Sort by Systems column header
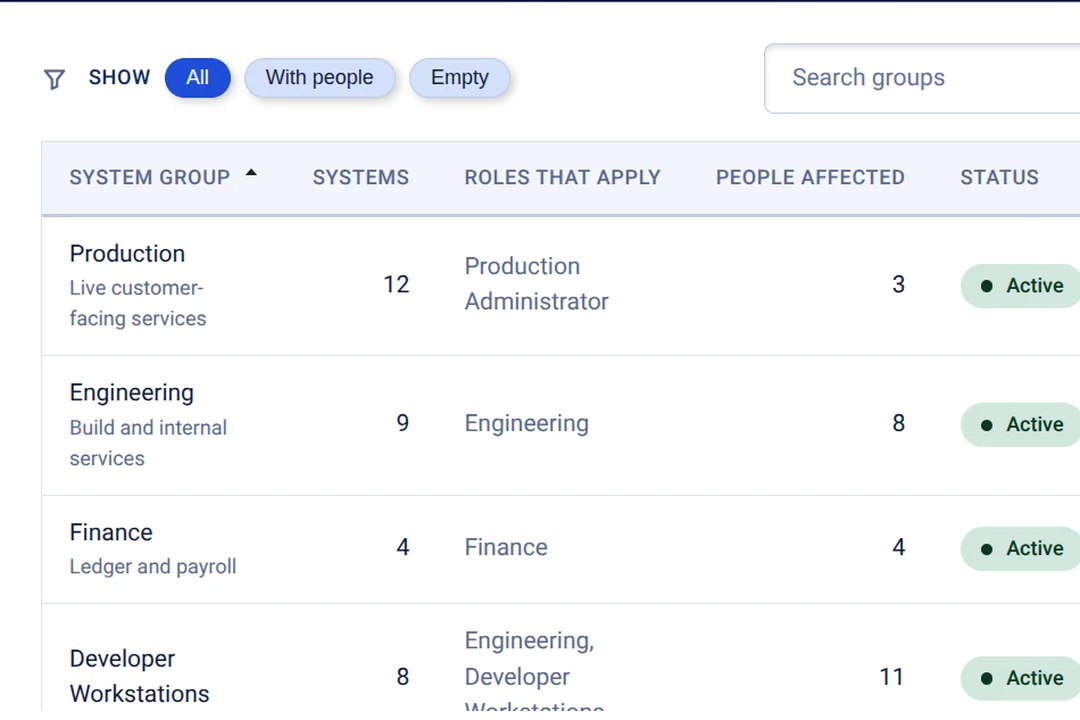This screenshot has width=1080, height=720. (361, 178)
